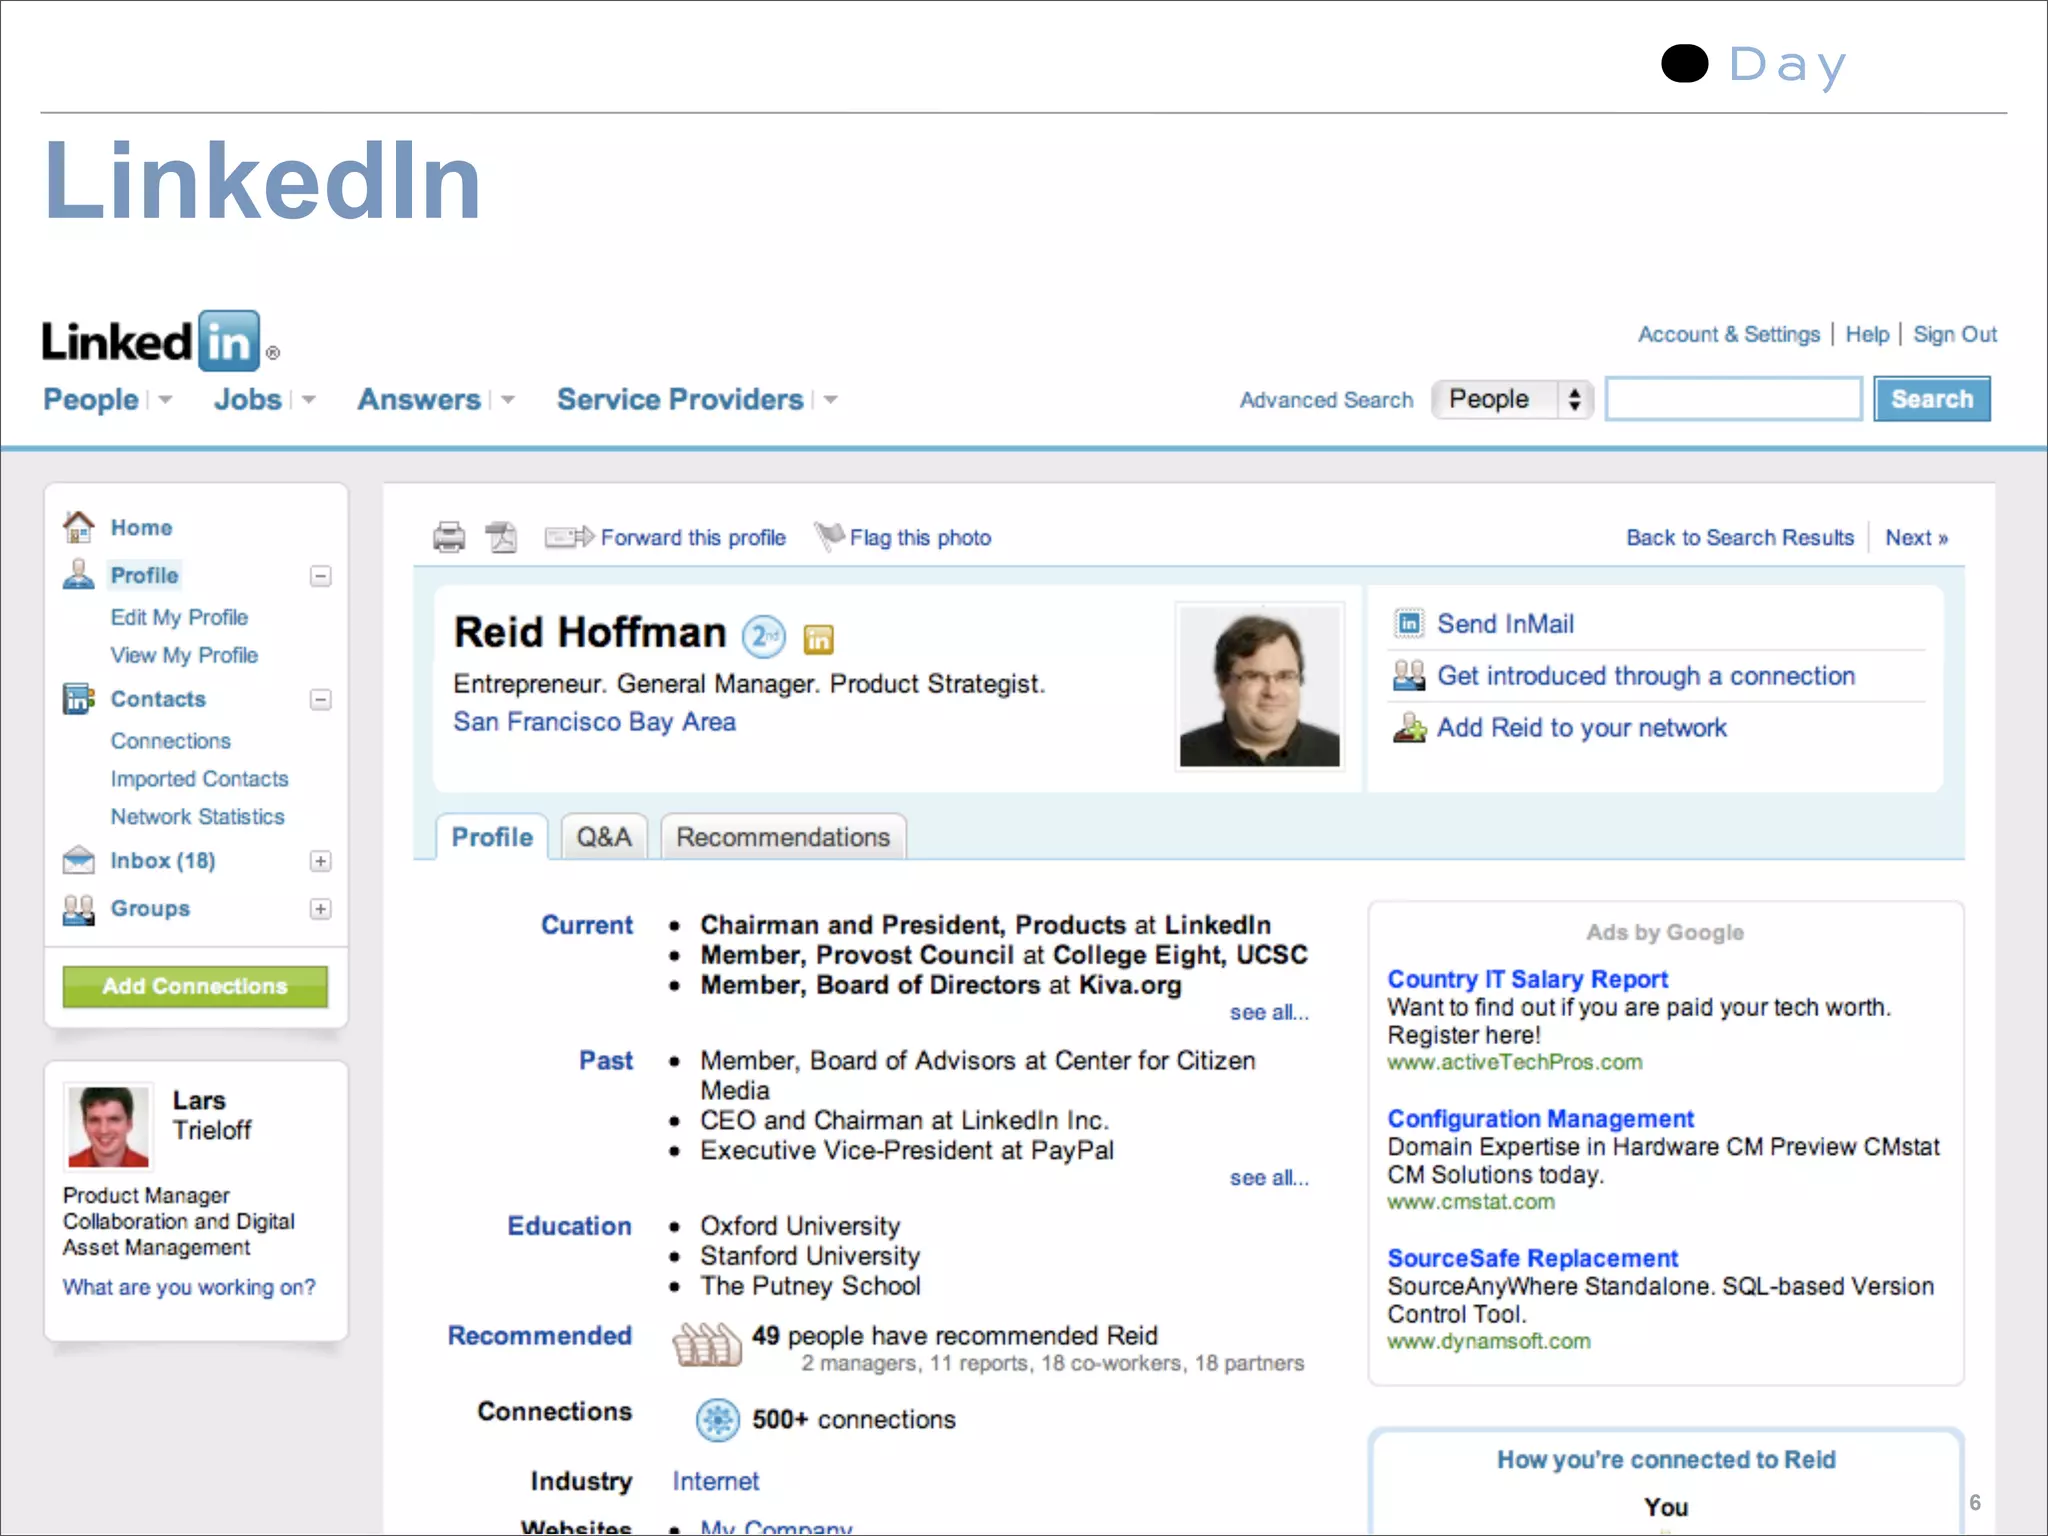Open Country IT Salary Report ad

coord(1527,979)
